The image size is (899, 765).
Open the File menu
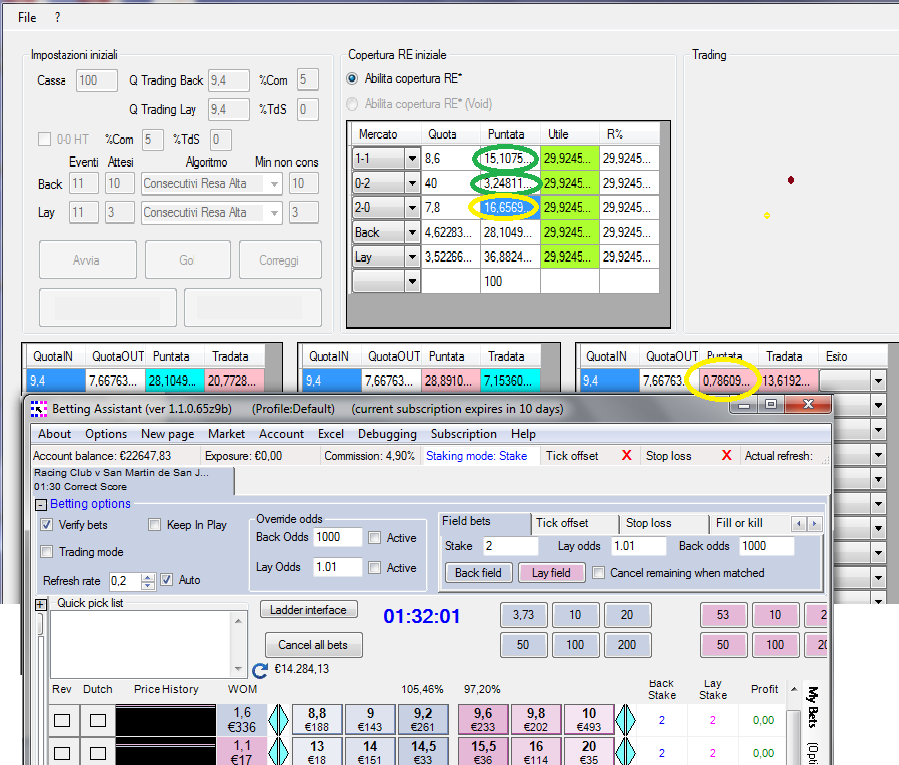click(x=27, y=17)
